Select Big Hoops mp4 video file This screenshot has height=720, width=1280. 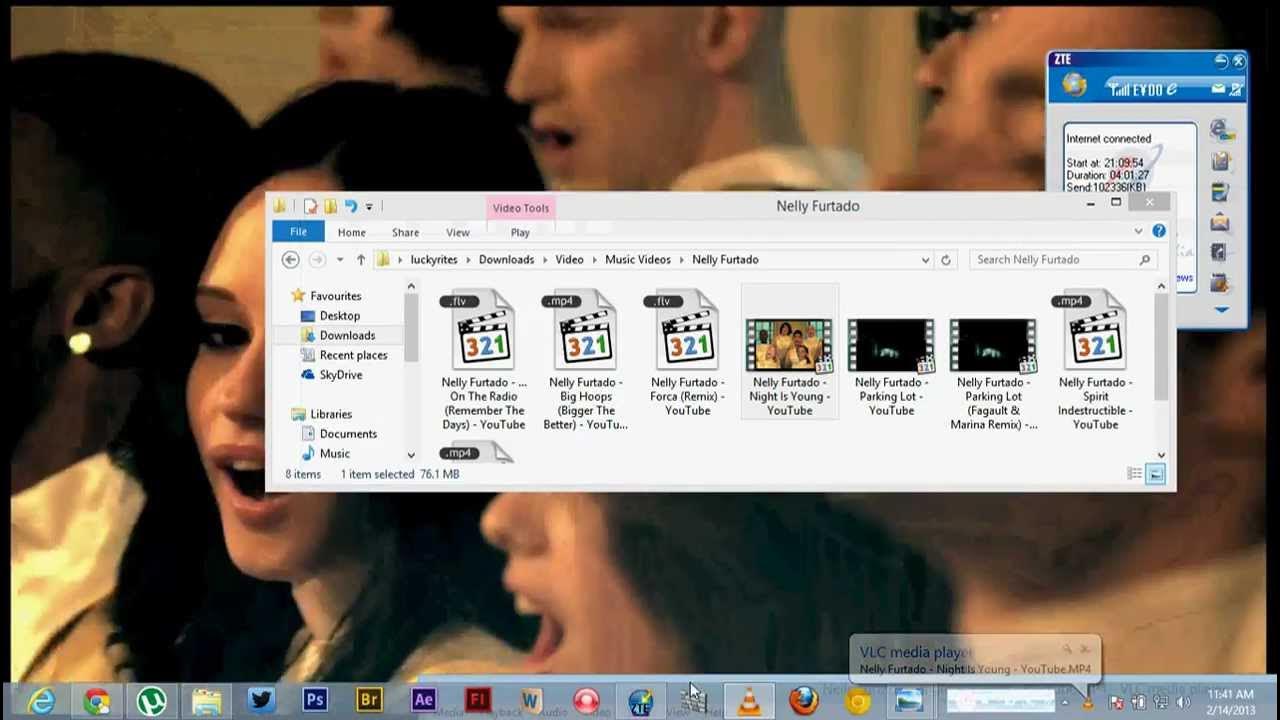coord(586,361)
